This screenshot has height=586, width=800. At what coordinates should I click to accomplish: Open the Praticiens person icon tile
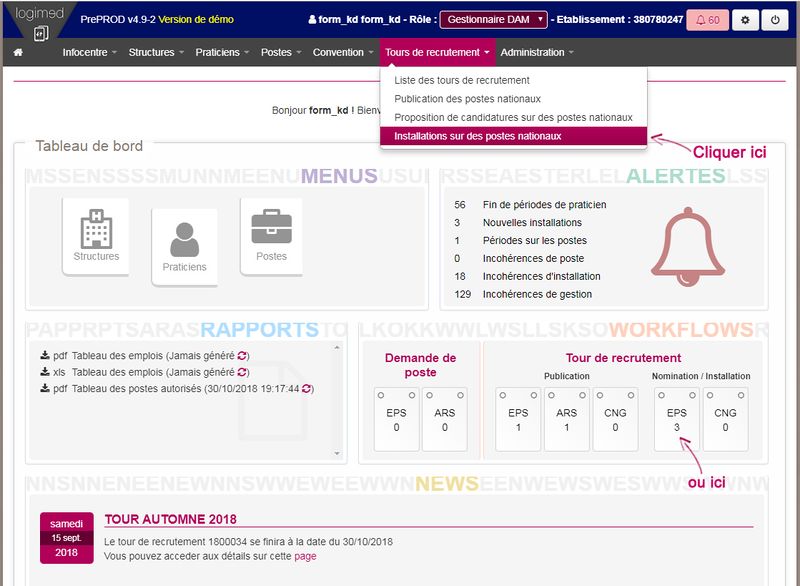pyautogui.click(x=184, y=247)
